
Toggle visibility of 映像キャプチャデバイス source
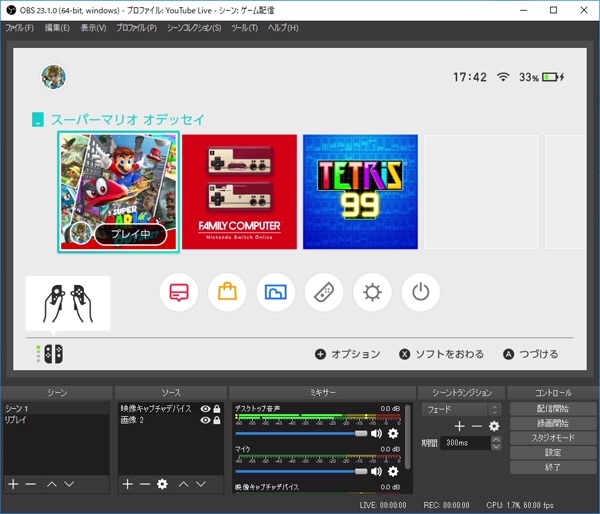[x=205, y=409]
